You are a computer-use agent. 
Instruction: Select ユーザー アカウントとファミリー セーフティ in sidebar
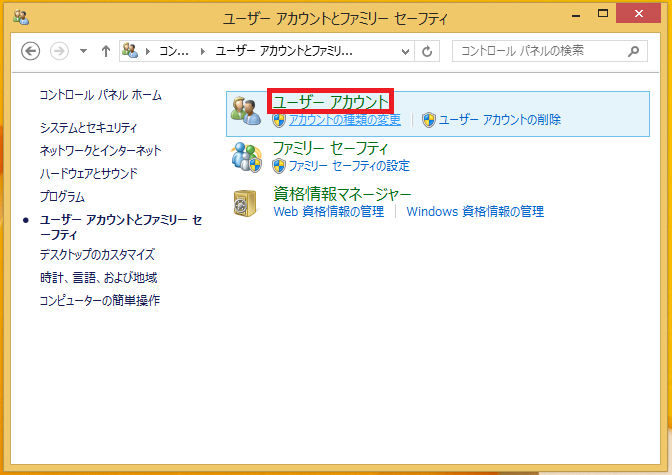(121, 227)
